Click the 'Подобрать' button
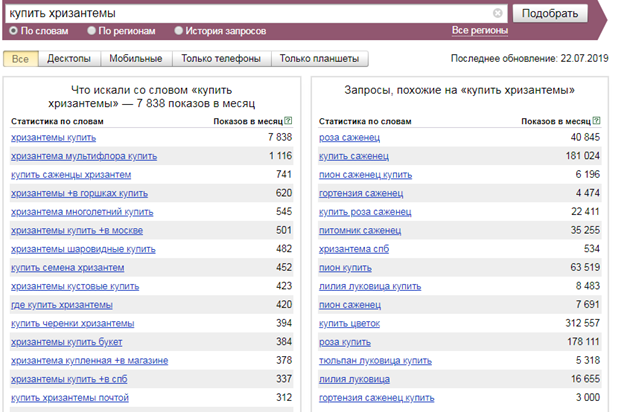The image size is (624, 412). (x=550, y=14)
